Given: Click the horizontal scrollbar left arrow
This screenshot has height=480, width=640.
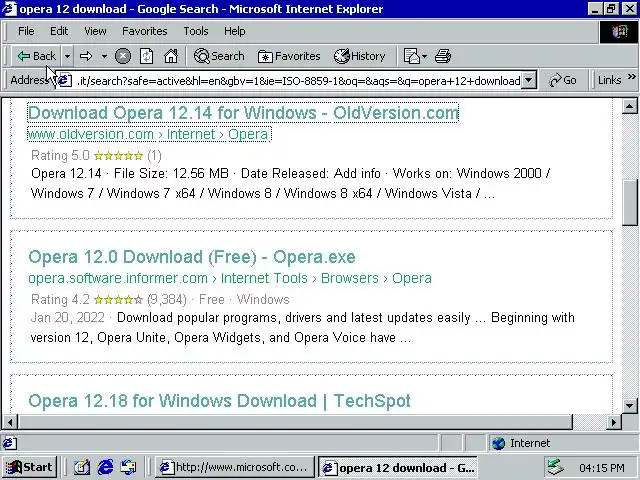Looking at the screenshot, I should [10, 422].
